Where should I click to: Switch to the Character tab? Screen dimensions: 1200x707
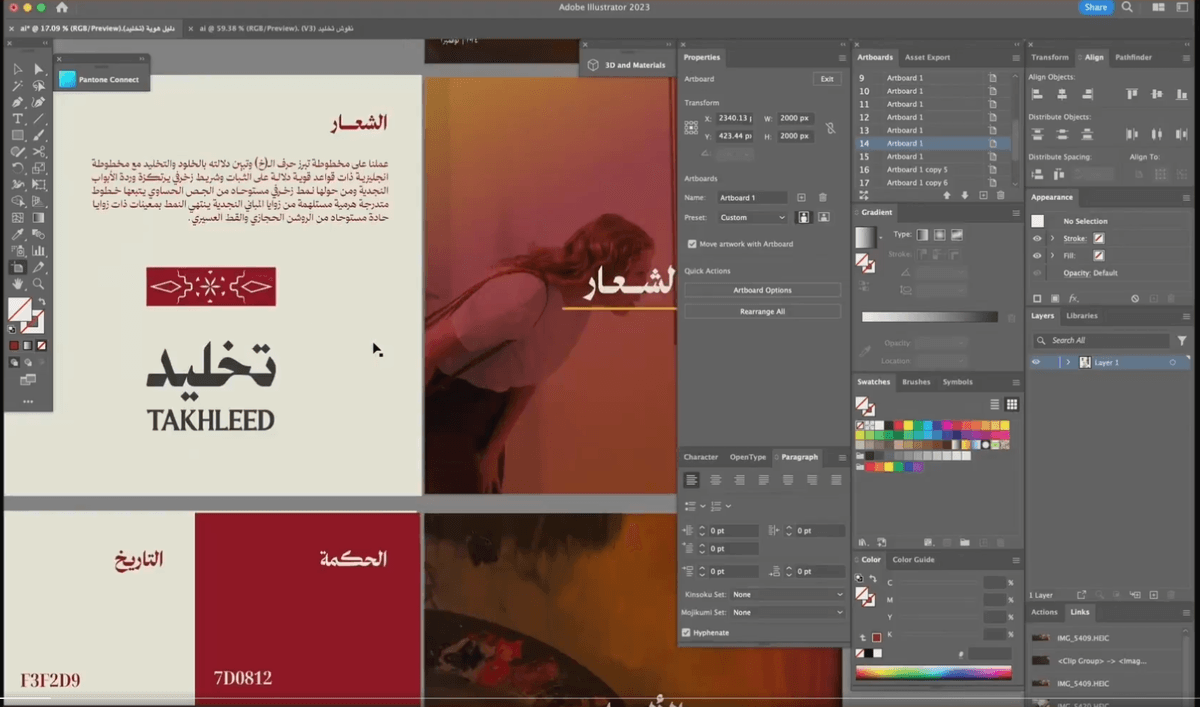(x=700, y=457)
